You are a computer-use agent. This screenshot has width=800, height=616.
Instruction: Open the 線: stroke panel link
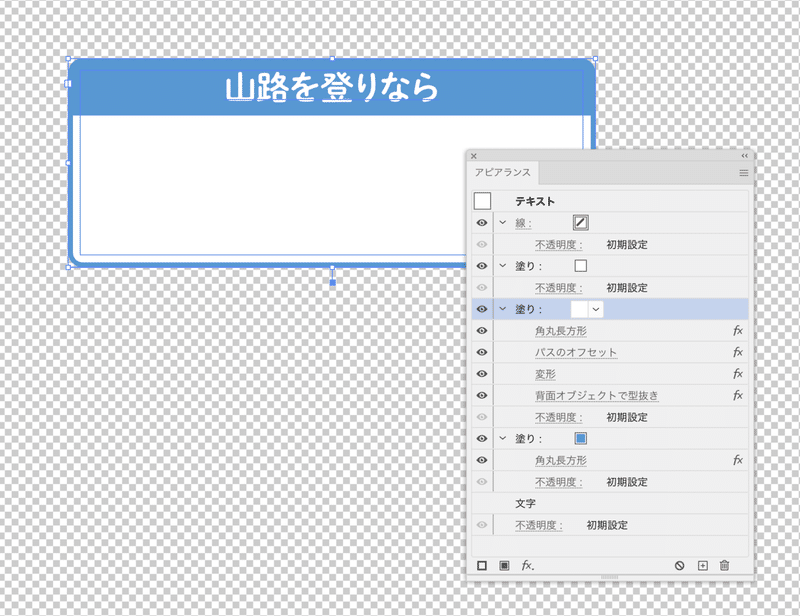523,223
